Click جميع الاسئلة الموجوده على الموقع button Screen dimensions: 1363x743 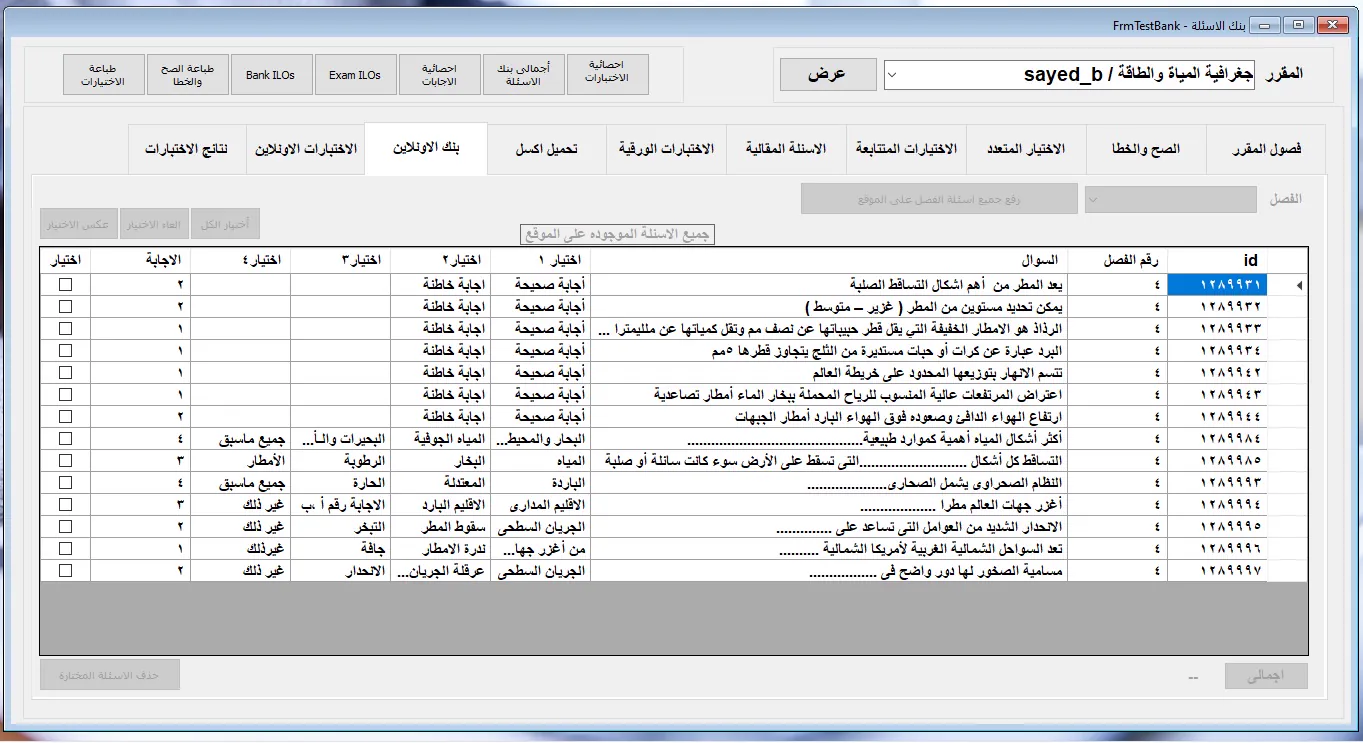[618, 234]
